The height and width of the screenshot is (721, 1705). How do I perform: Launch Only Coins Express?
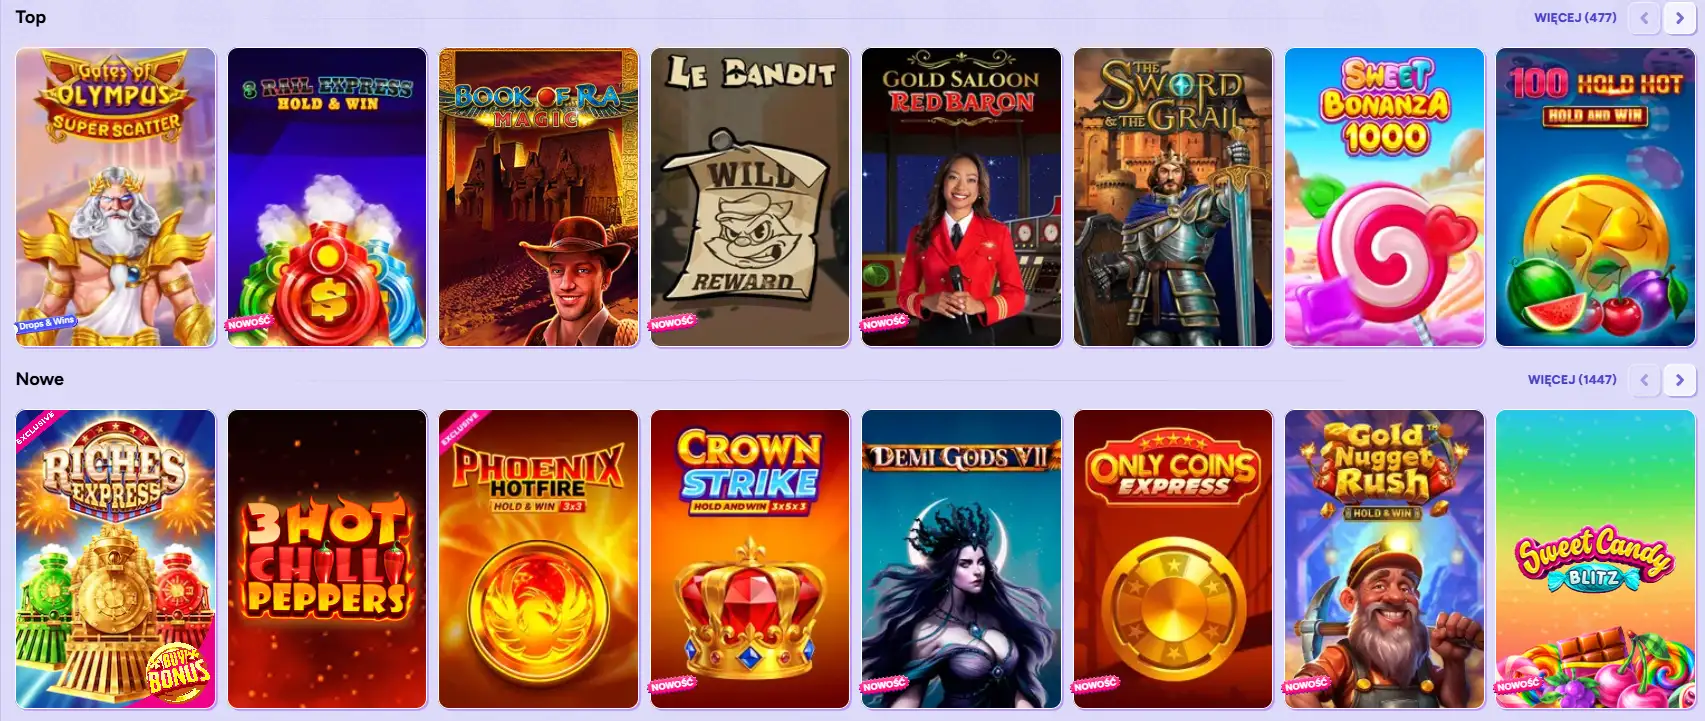[x=1173, y=559]
